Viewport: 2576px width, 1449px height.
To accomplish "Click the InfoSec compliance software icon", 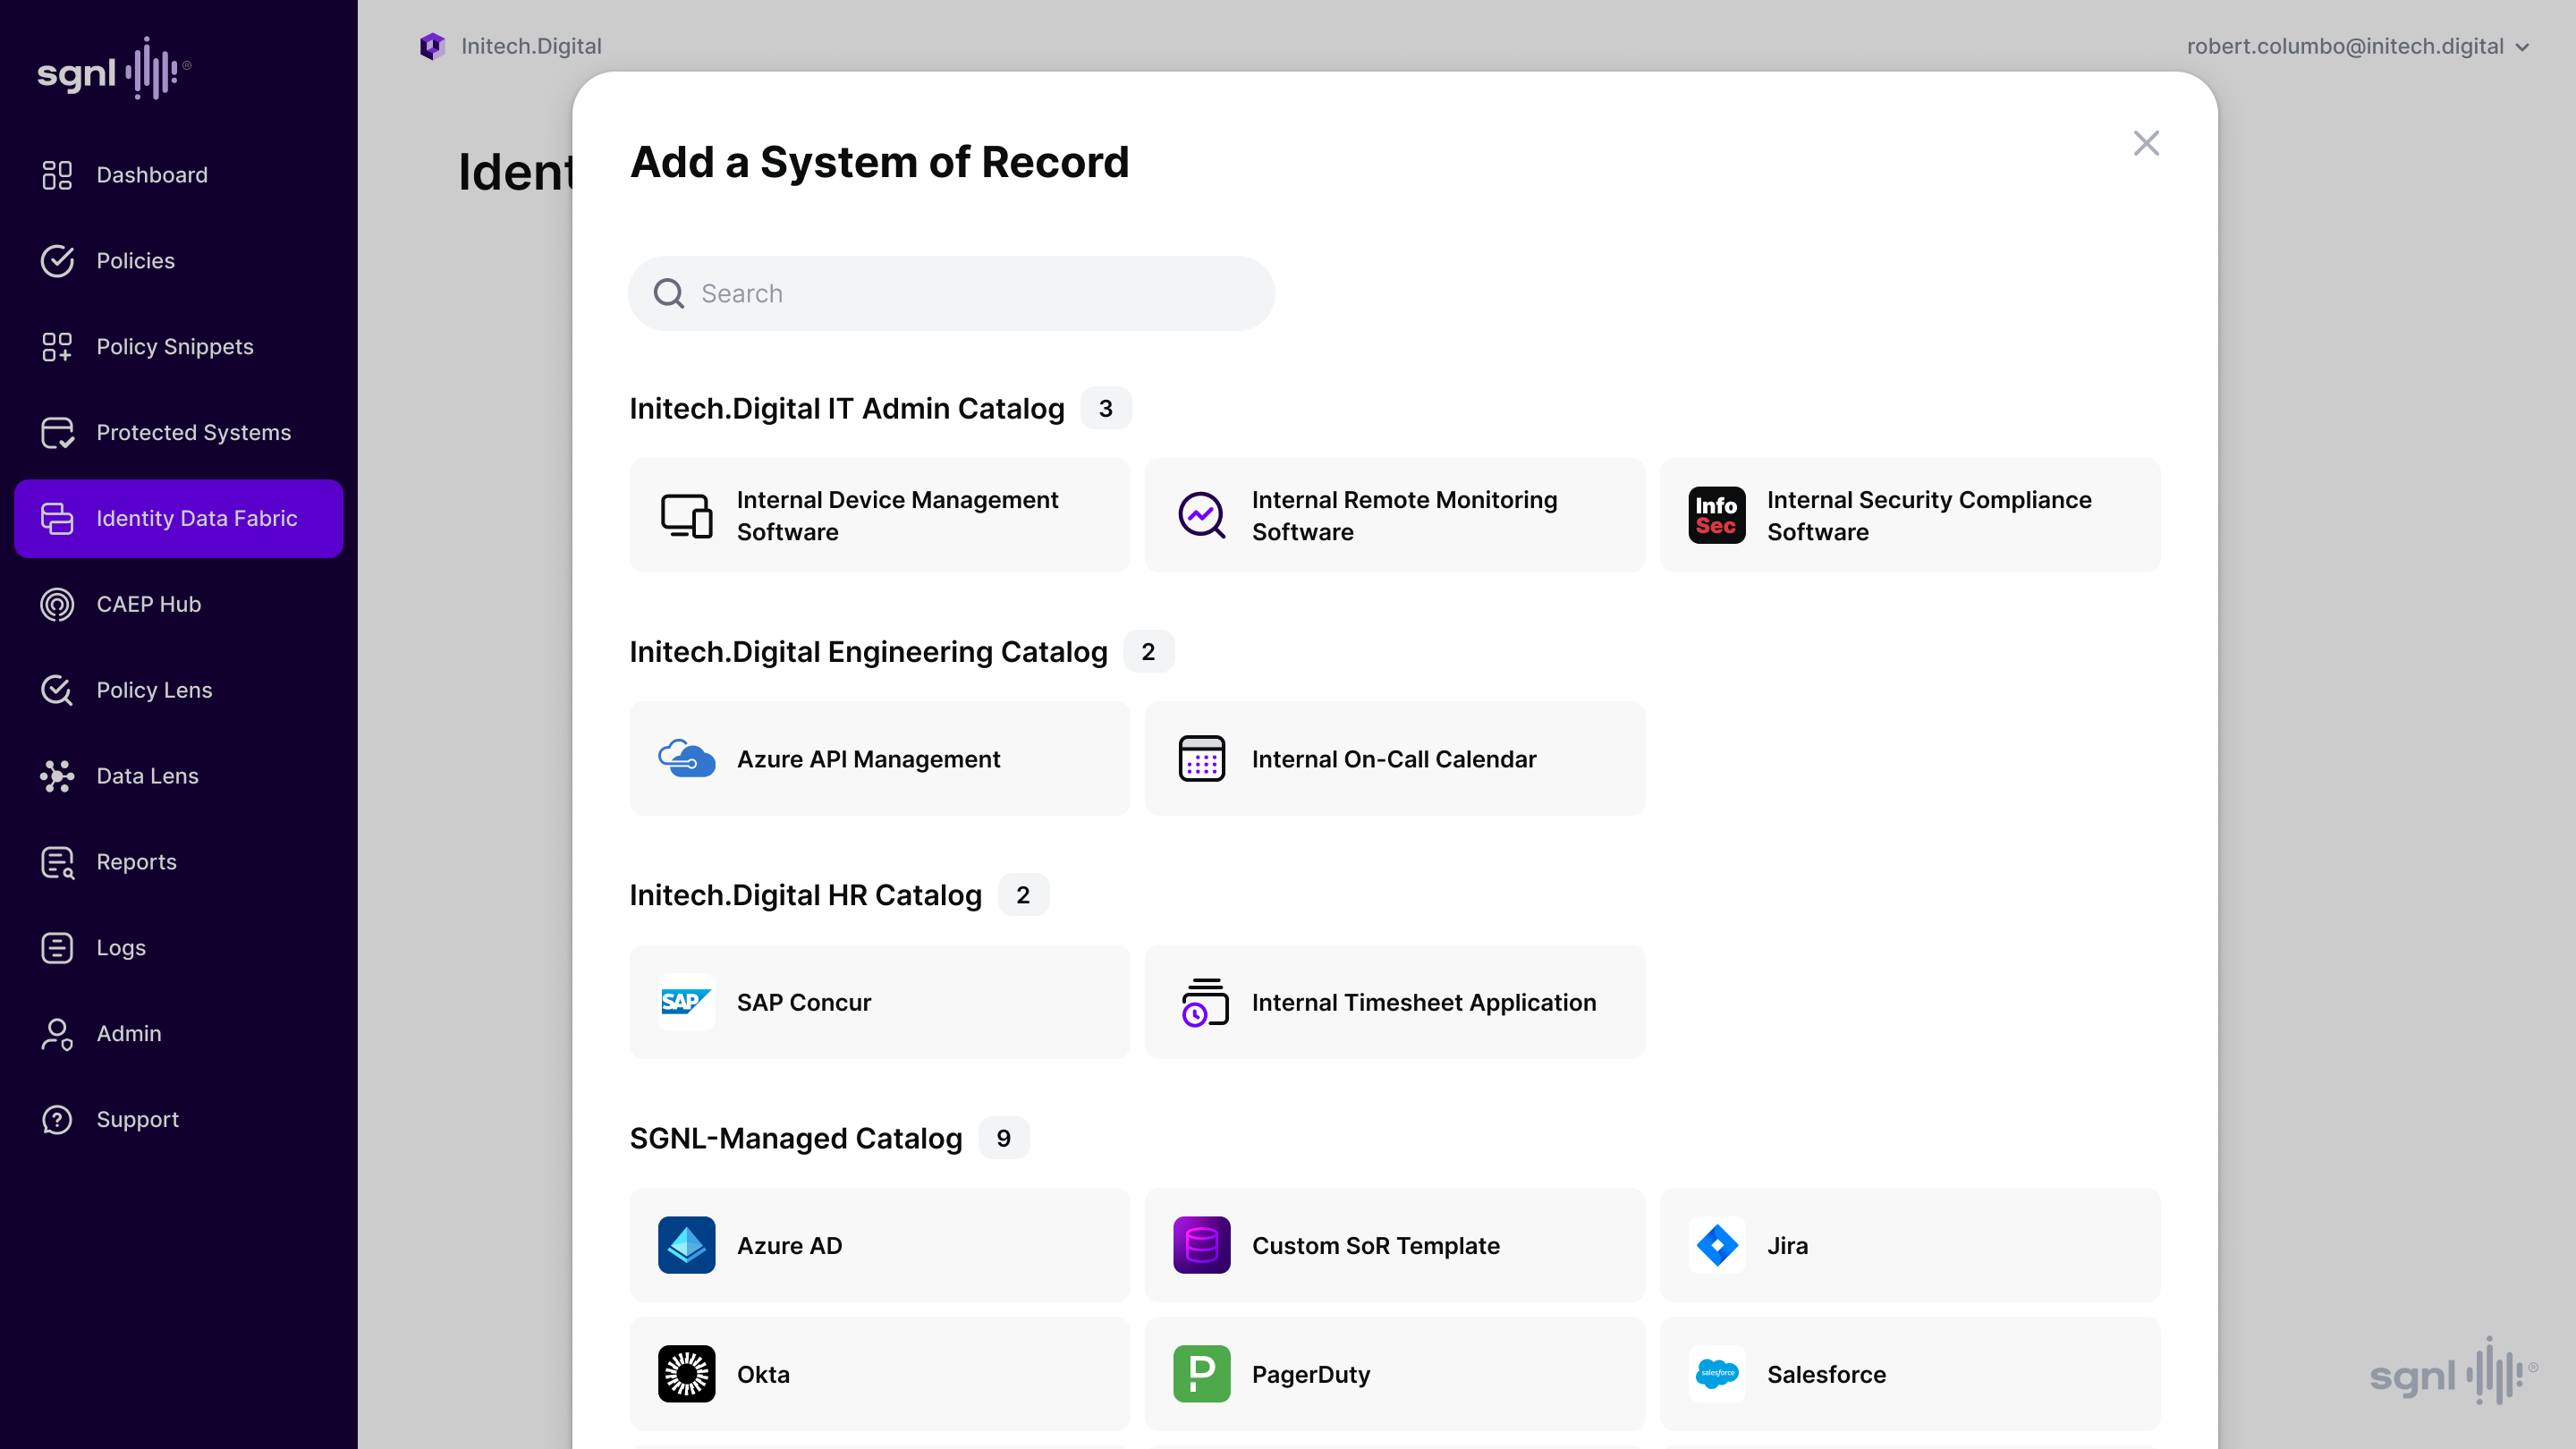I will [x=1716, y=515].
